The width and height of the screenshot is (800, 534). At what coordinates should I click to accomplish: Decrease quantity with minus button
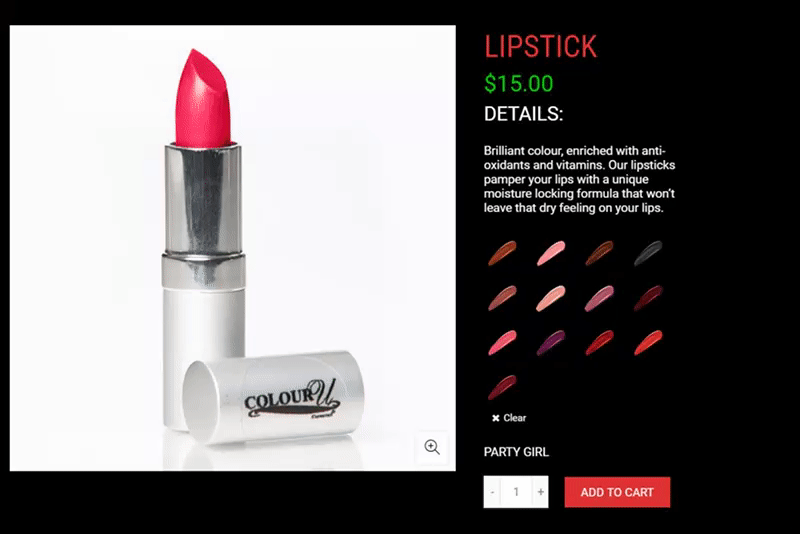pyautogui.click(x=492, y=492)
